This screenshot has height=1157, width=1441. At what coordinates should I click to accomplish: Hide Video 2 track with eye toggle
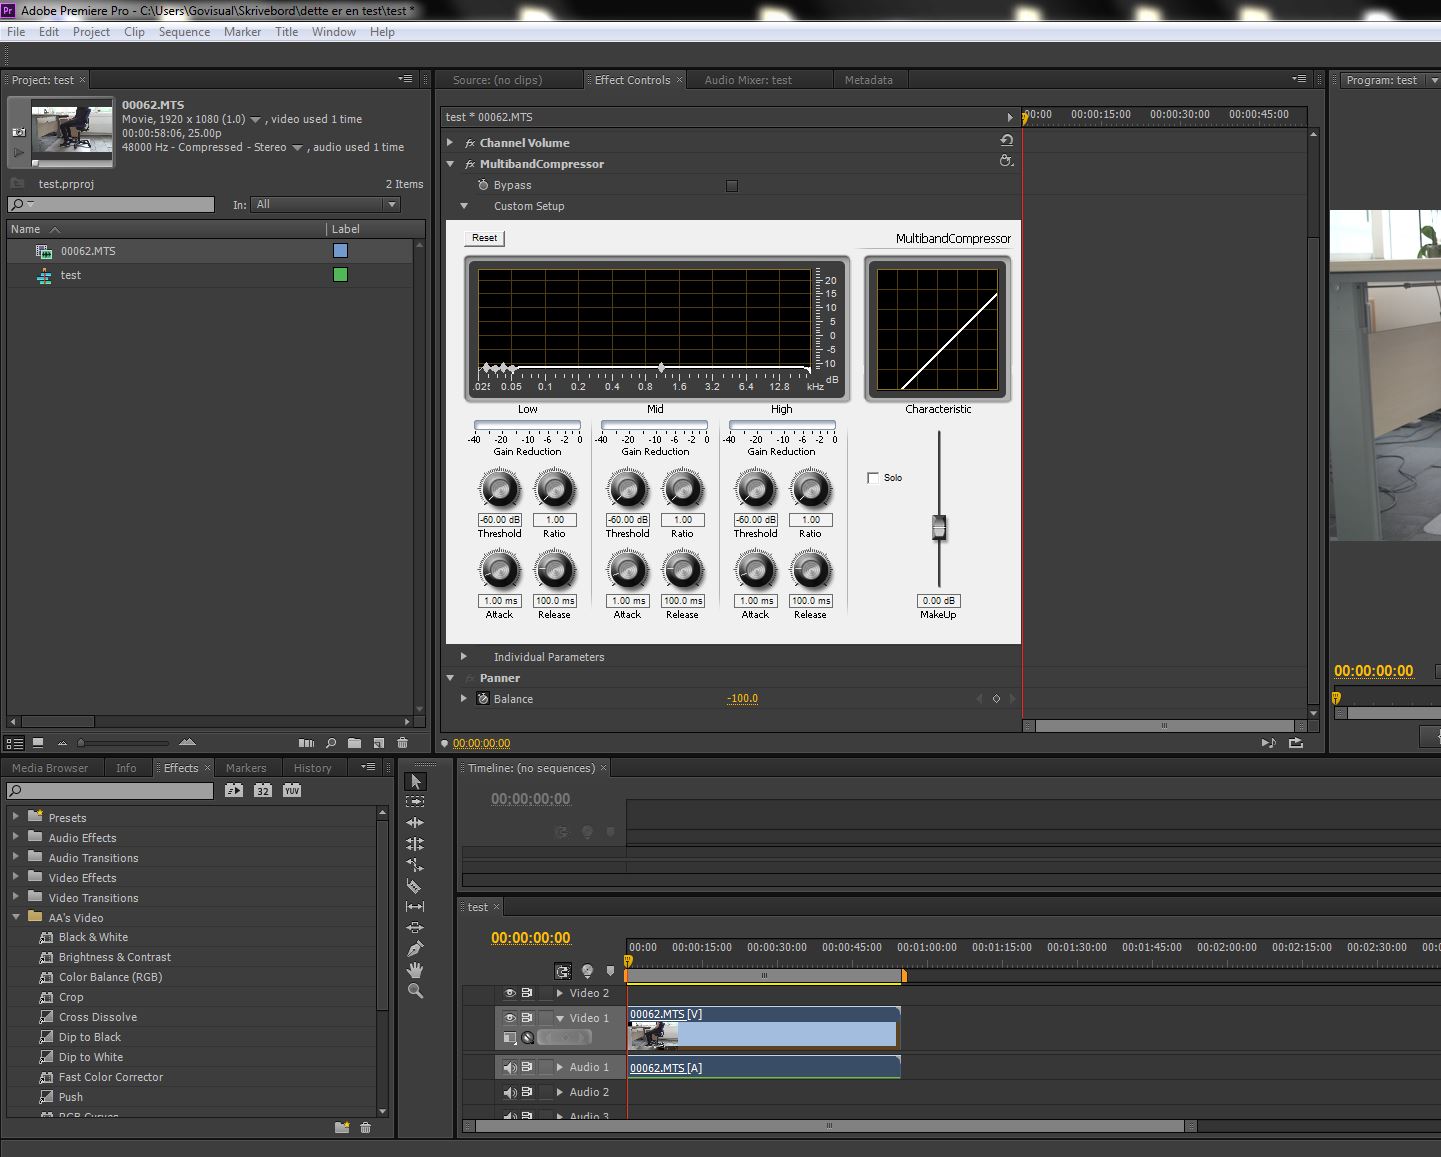point(510,993)
